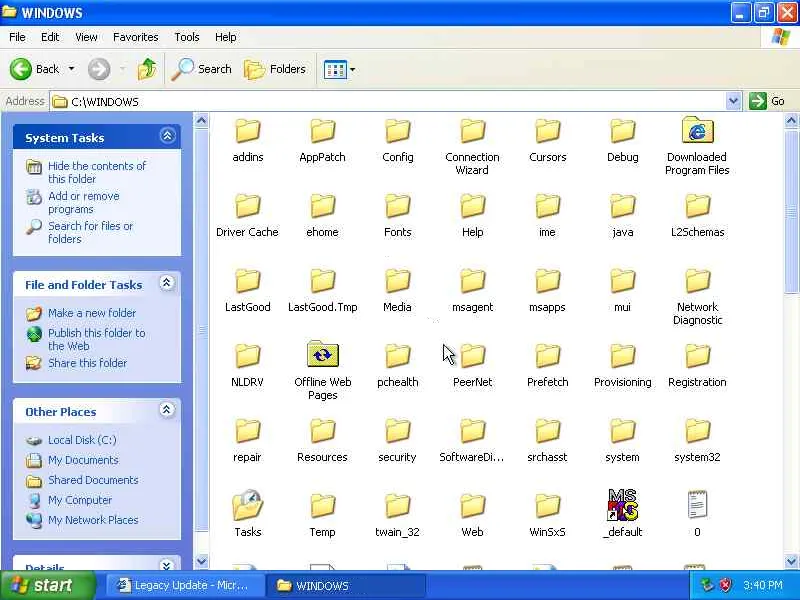
Task: Go to My Documents
Action: pyautogui.click(x=83, y=460)
